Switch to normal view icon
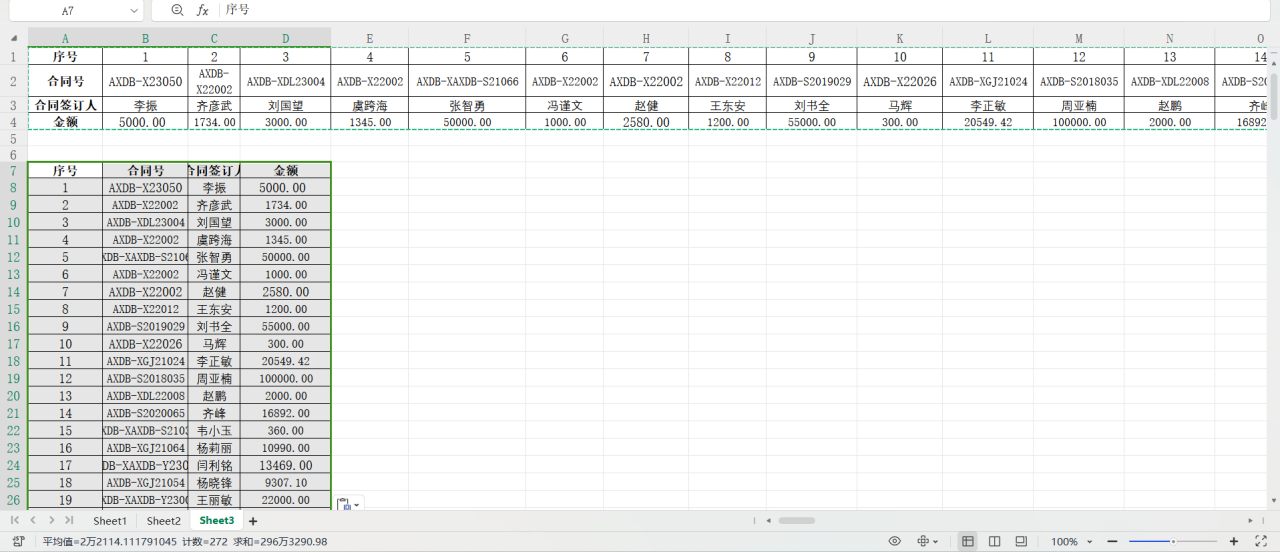Viewport: 1280px width, 552px height. click(x=968, y=541)
